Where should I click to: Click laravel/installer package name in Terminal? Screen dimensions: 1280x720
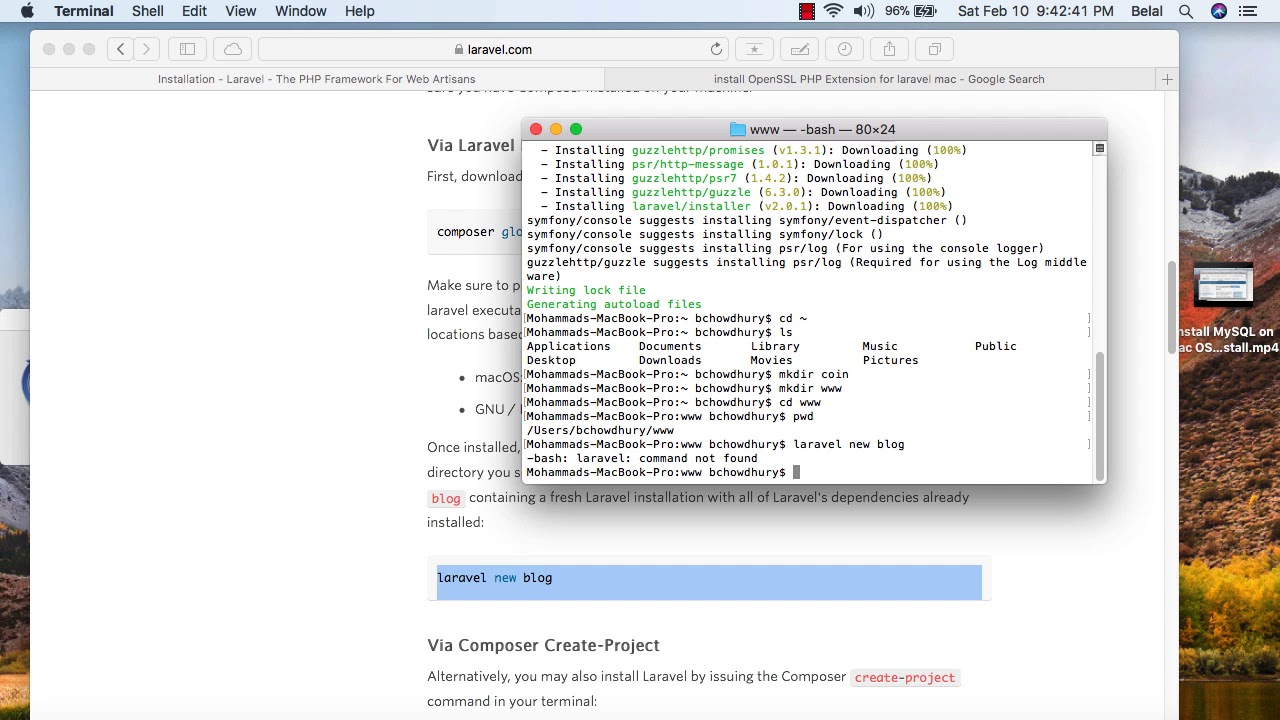pos(691,206)
